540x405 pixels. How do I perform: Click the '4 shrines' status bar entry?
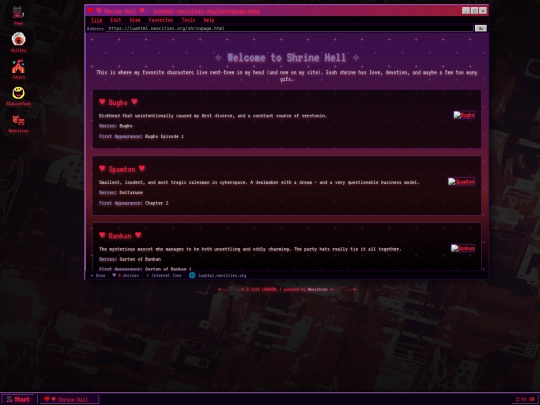tap(126, 276)
